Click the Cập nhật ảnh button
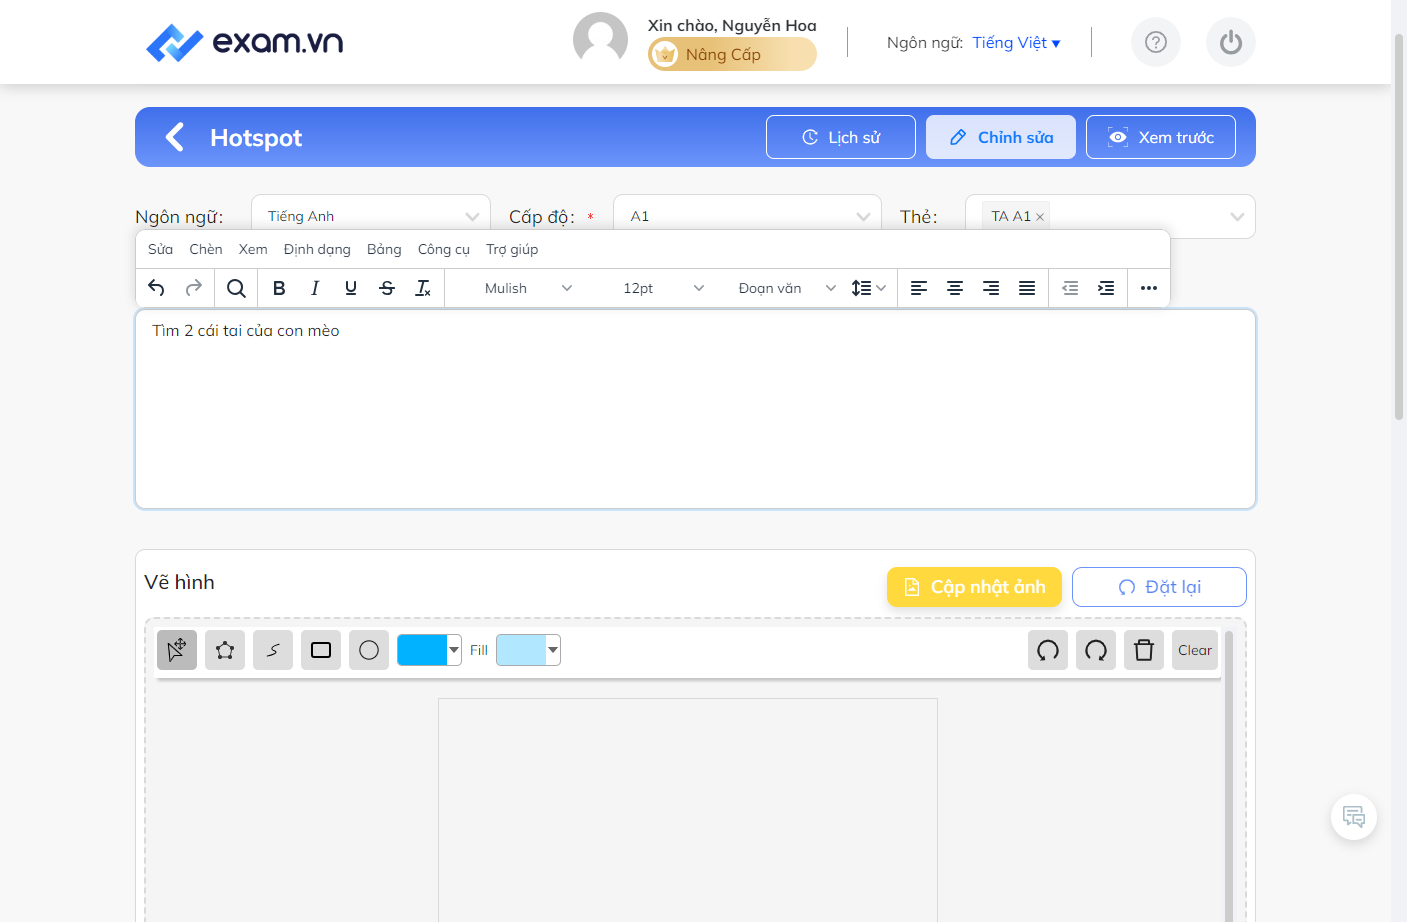 click(x=974, y=587)
